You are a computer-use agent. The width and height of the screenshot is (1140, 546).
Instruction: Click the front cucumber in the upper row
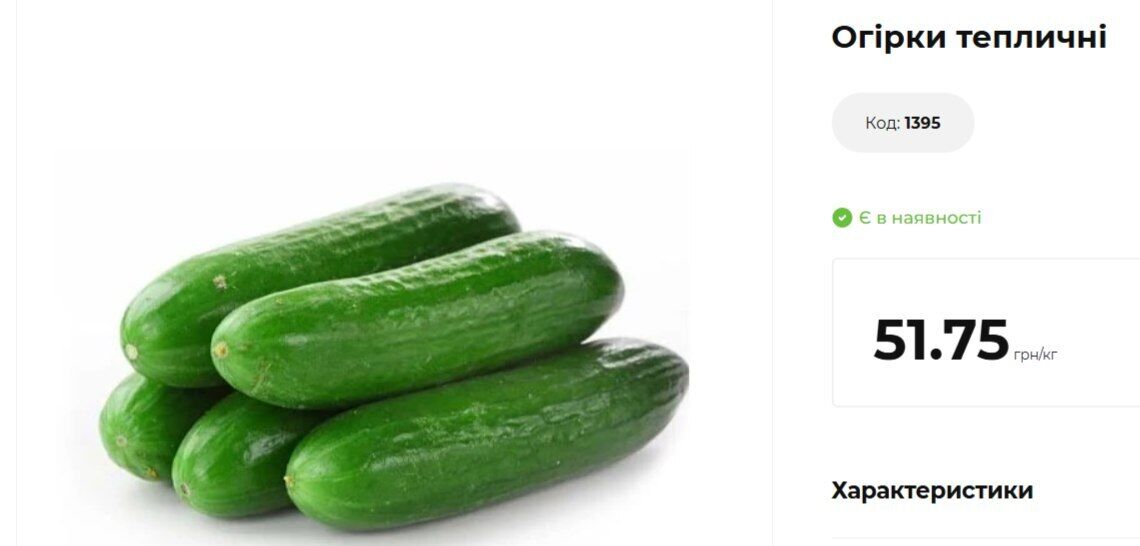[x=417, y=320]
